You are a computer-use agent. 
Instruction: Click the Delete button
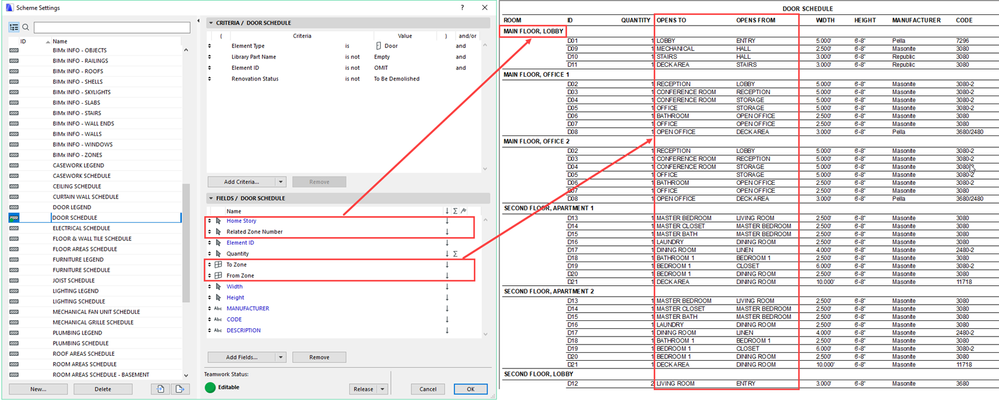(103, 389)
